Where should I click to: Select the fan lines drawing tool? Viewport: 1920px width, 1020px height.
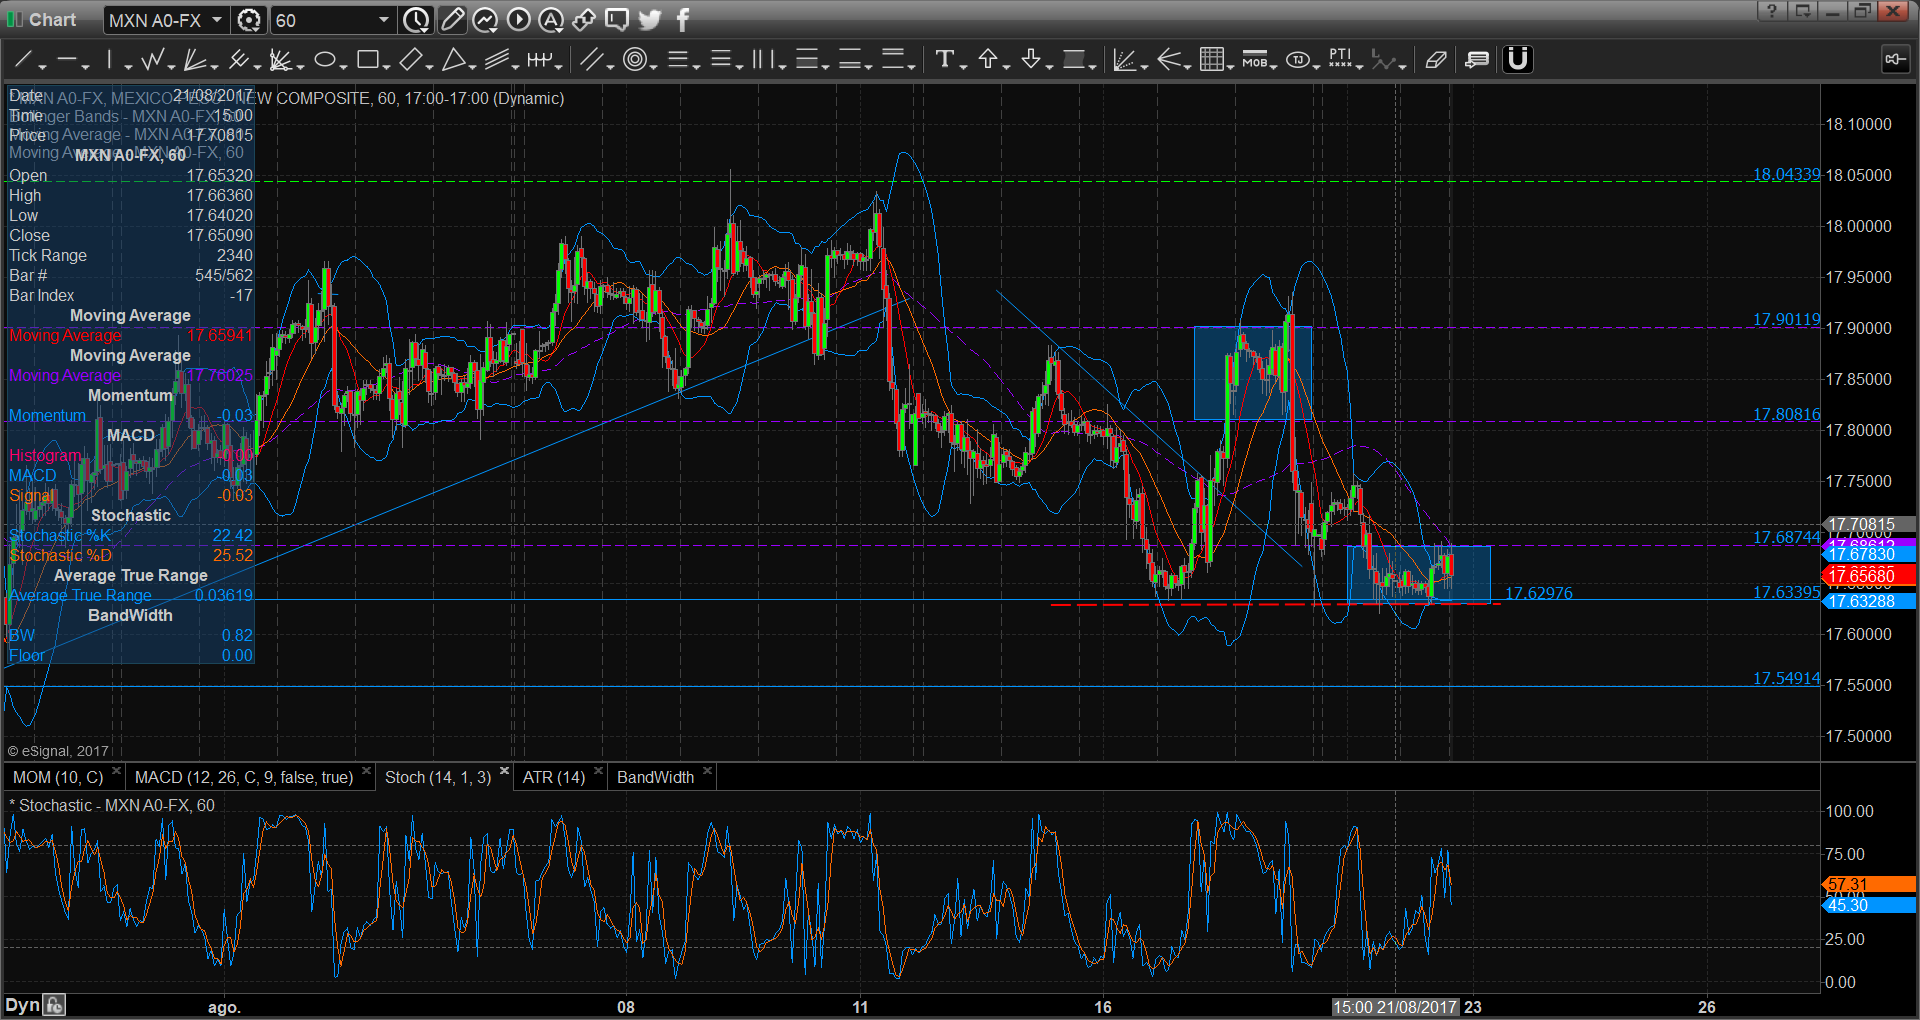(195, 60)
